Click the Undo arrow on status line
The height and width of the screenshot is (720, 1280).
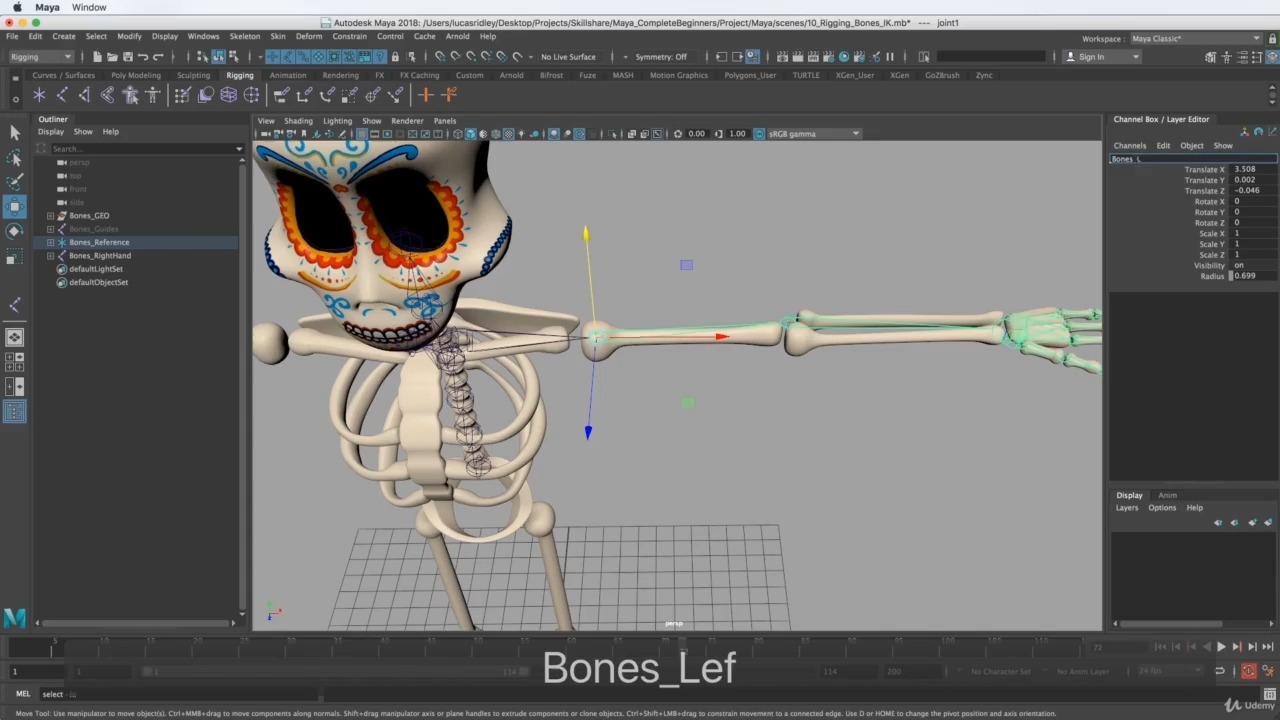coord(143,57)
